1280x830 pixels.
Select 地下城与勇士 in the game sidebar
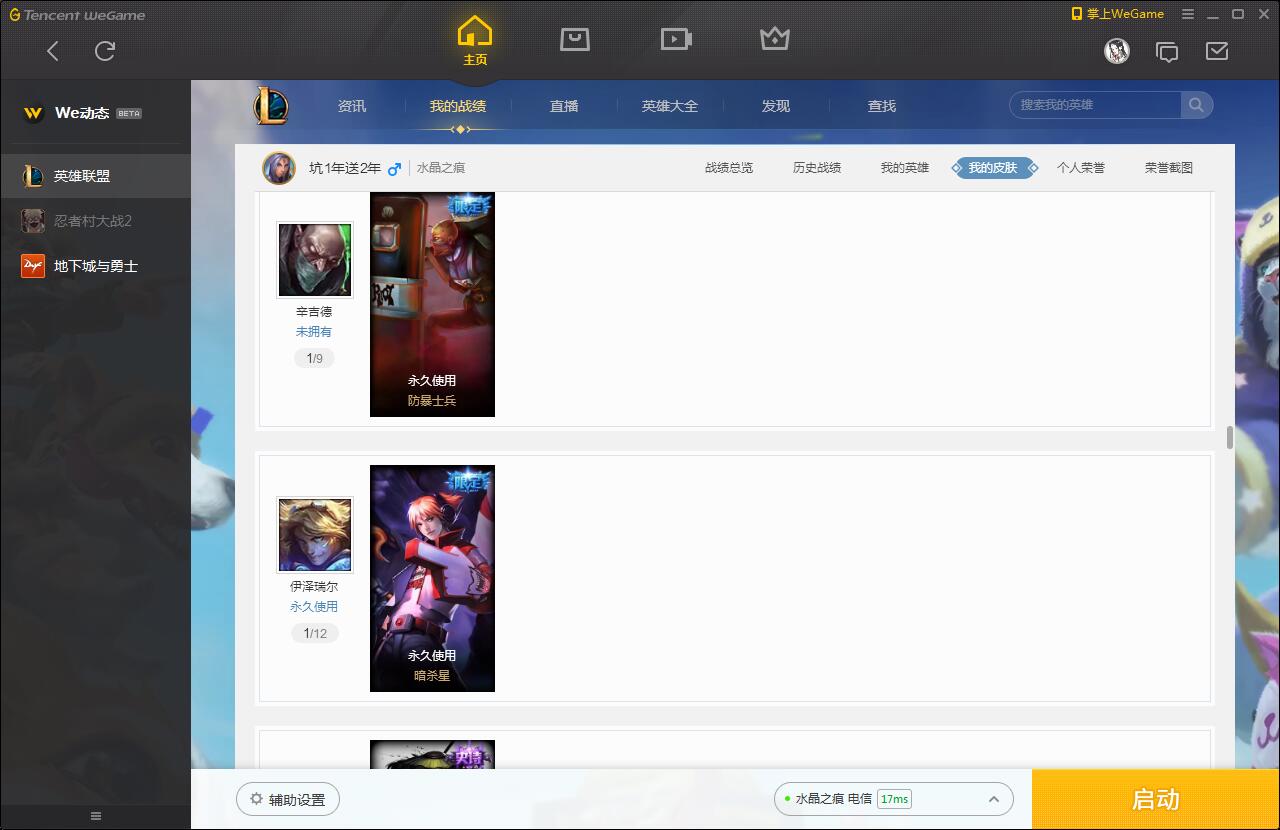tap(95, 266)
